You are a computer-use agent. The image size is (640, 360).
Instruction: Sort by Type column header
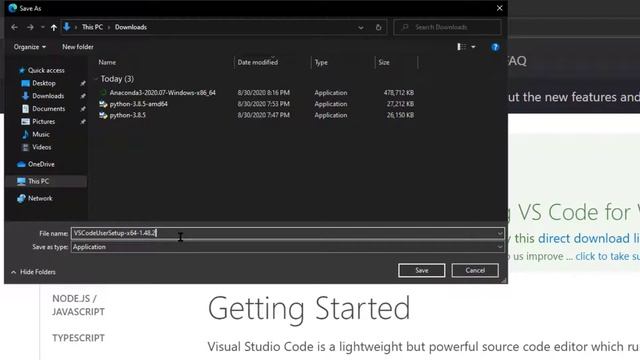tap(321, 62)
